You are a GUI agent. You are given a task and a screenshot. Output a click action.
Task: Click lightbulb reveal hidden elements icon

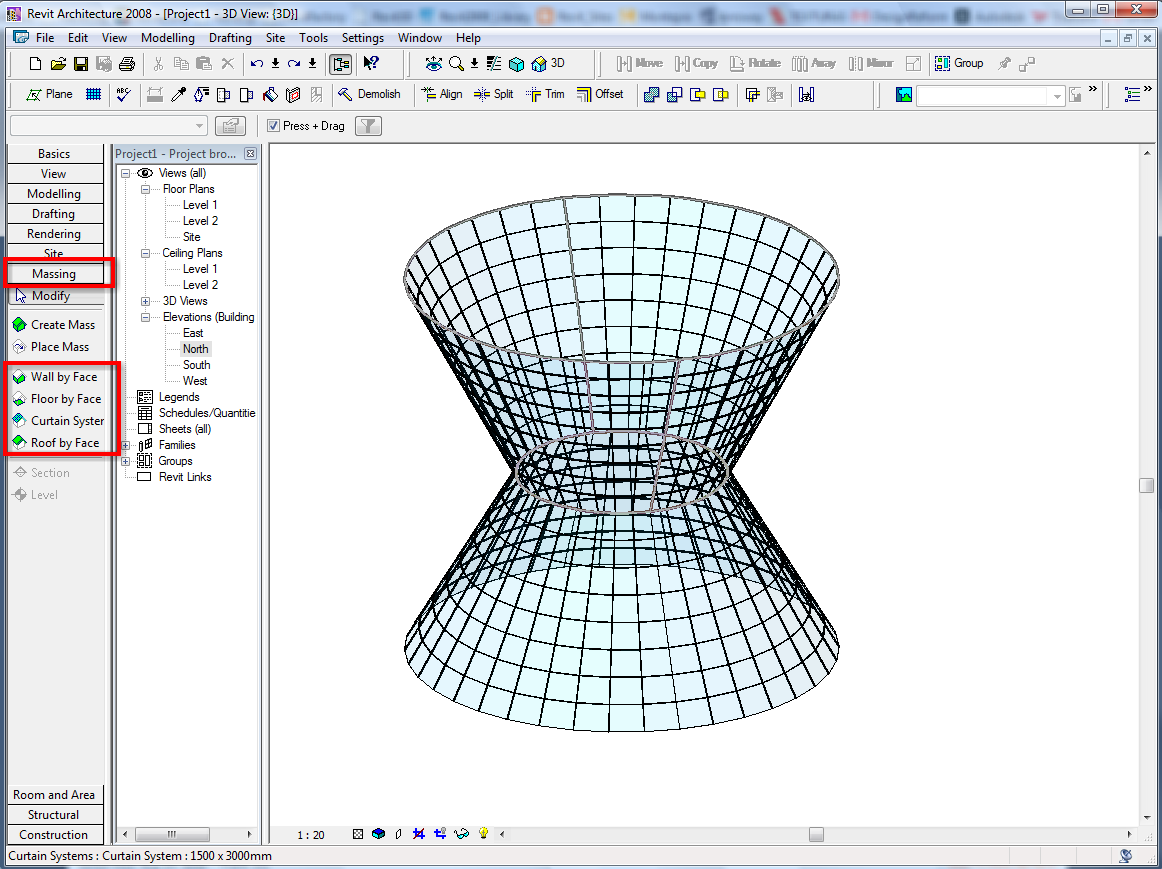(483, 834)
